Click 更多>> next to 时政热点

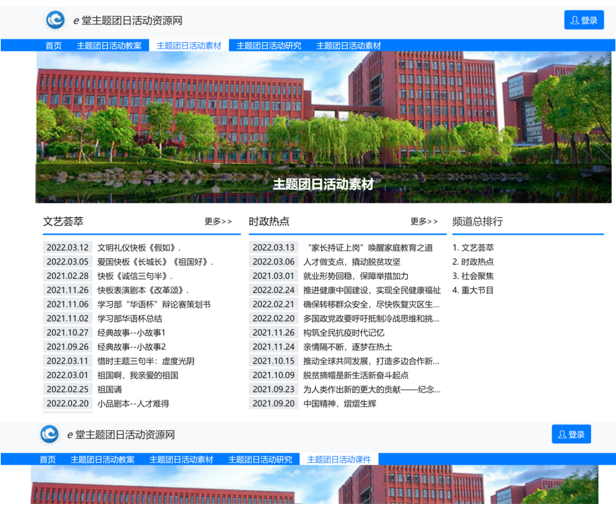click(424, 221)
